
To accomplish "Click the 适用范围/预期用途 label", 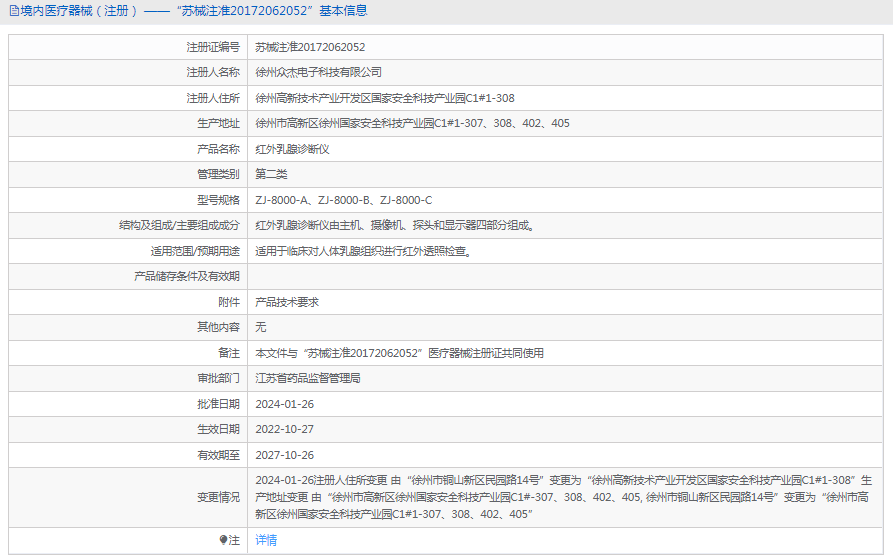I will (195, 251).
